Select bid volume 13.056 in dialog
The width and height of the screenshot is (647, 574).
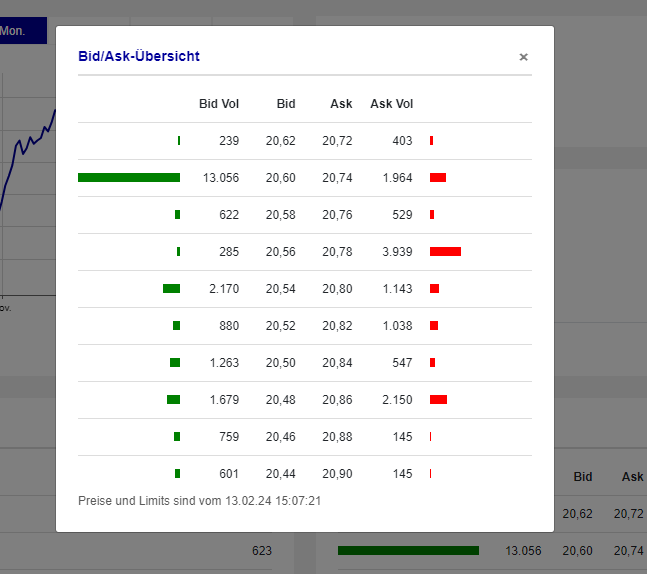[221, 178]
